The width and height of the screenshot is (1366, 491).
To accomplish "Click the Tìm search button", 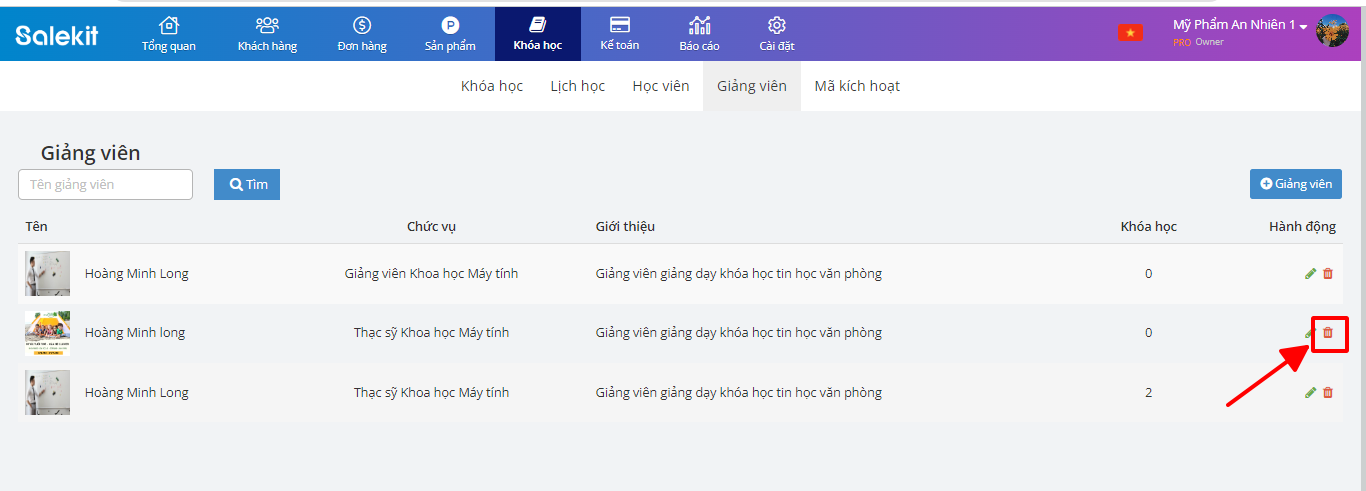I will coord(247,184).
